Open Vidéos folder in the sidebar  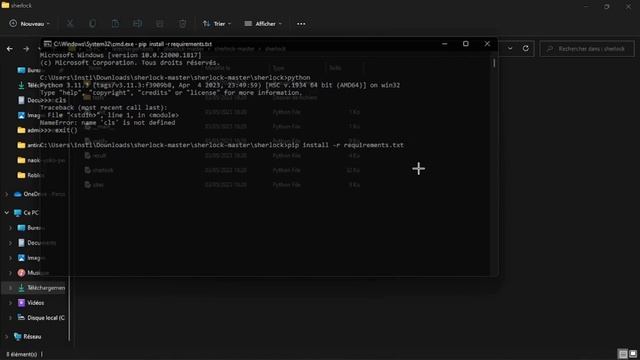point(31,303)
